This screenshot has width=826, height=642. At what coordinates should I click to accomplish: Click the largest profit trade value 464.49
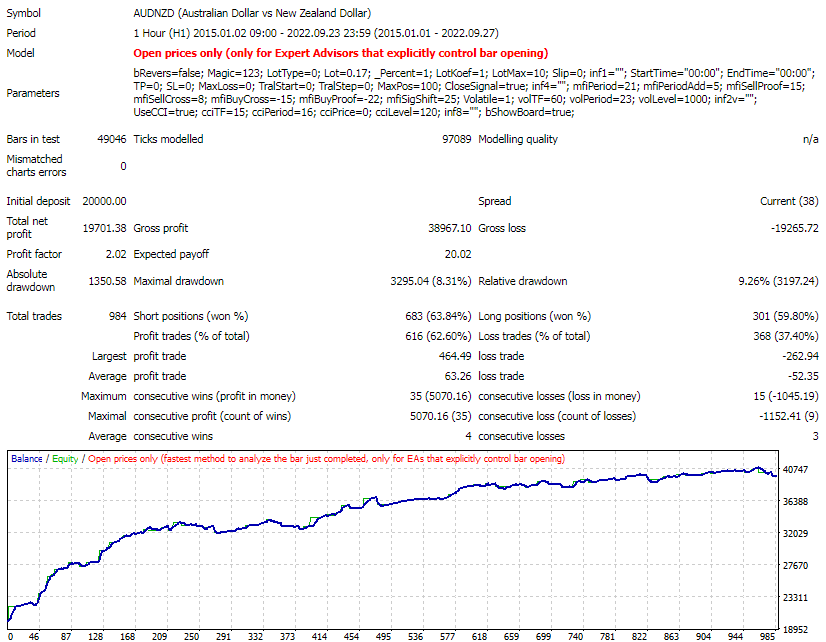pos(455,356)
